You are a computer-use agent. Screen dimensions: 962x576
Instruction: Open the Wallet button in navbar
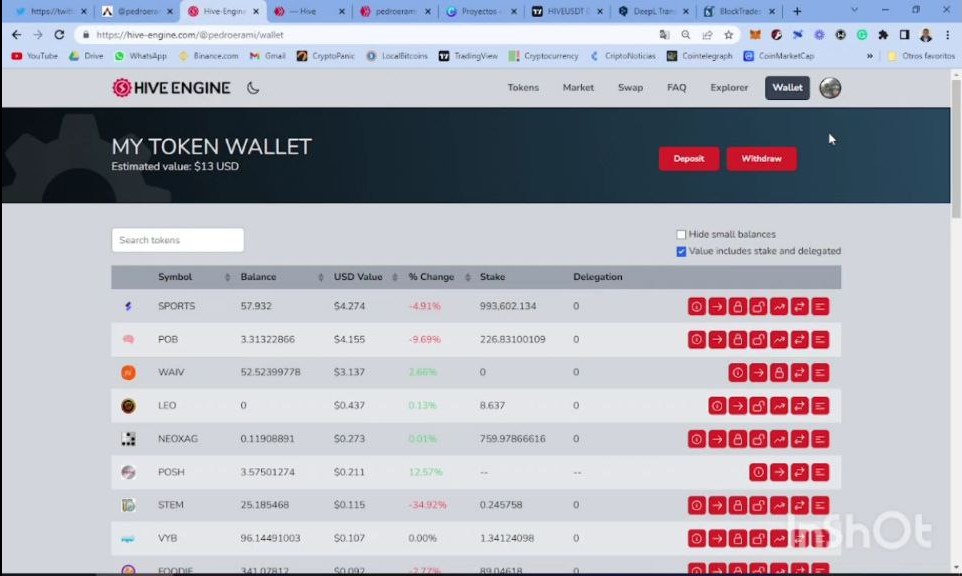pos(787,88)
